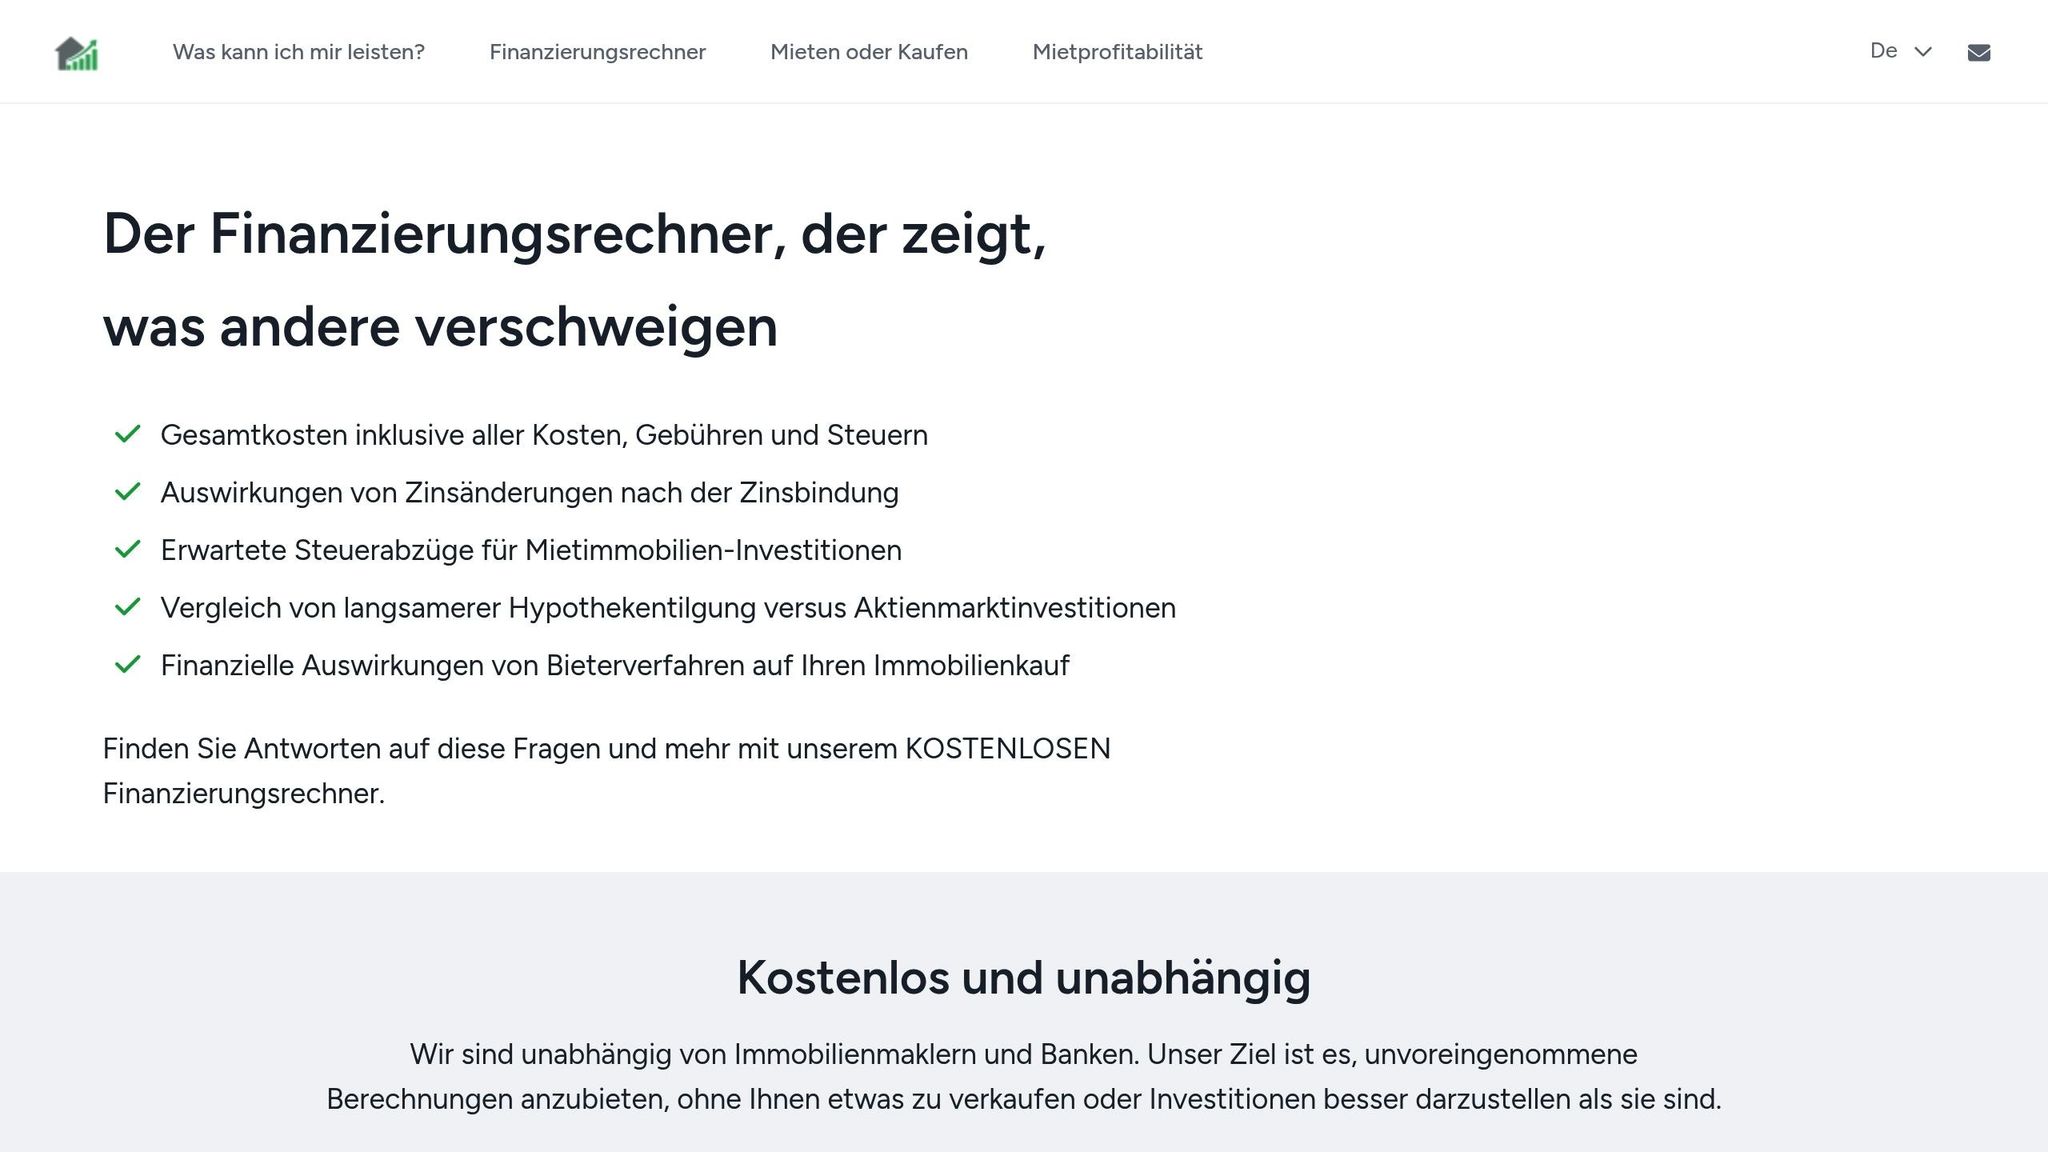The image size is (2048, 1152).
Task: Click 'Kostenlos und unabhängig' heading
Action: pos(1023,978)
